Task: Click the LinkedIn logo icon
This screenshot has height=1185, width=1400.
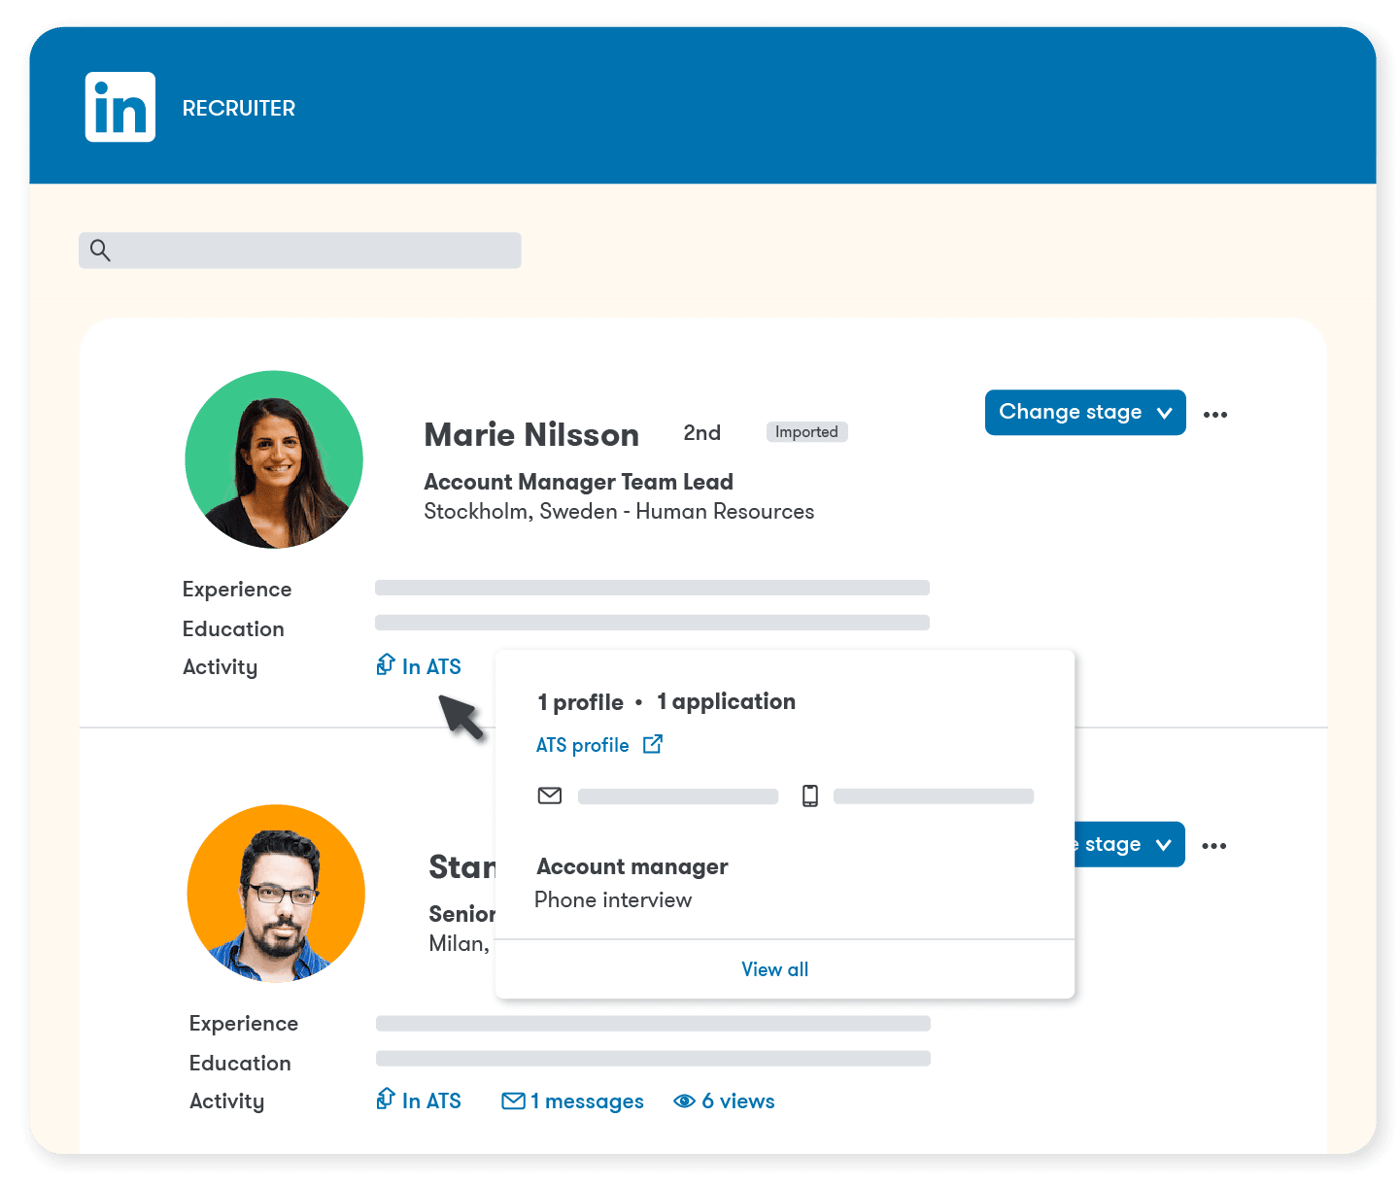Action: tap(120, 107)
